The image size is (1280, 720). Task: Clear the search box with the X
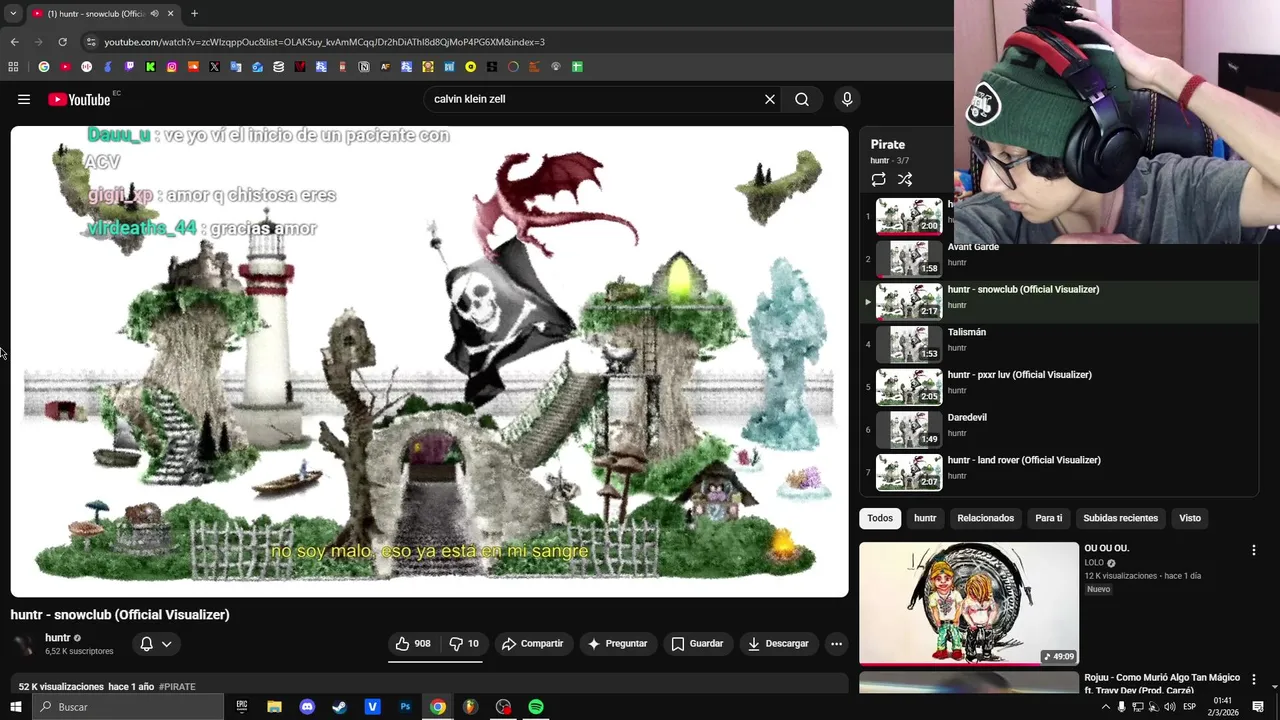(x=770, y=99)
